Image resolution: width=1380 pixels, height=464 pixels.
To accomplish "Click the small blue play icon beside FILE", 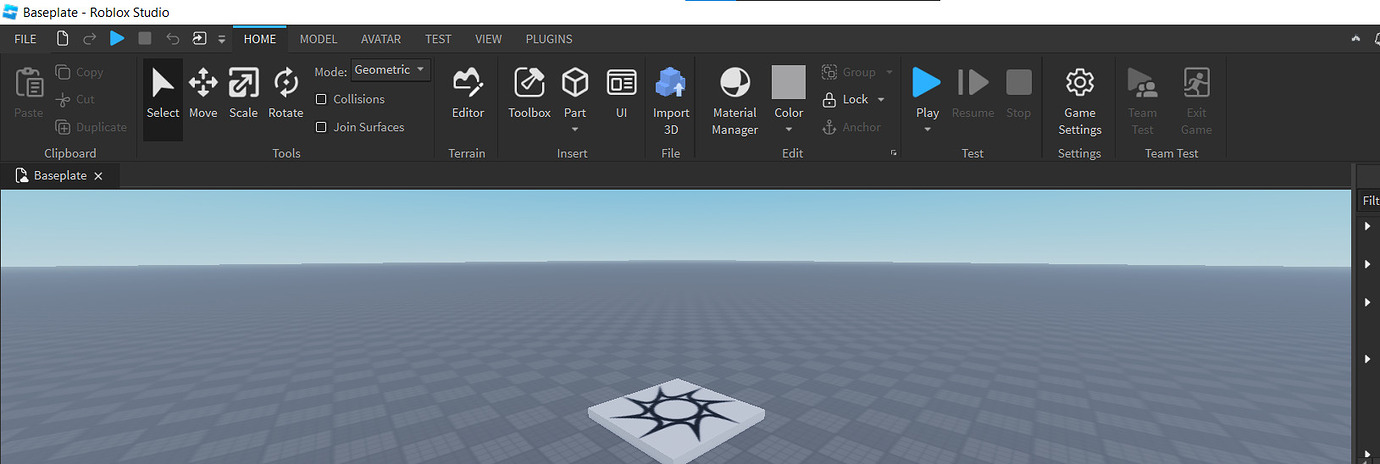I will point(117,39).
